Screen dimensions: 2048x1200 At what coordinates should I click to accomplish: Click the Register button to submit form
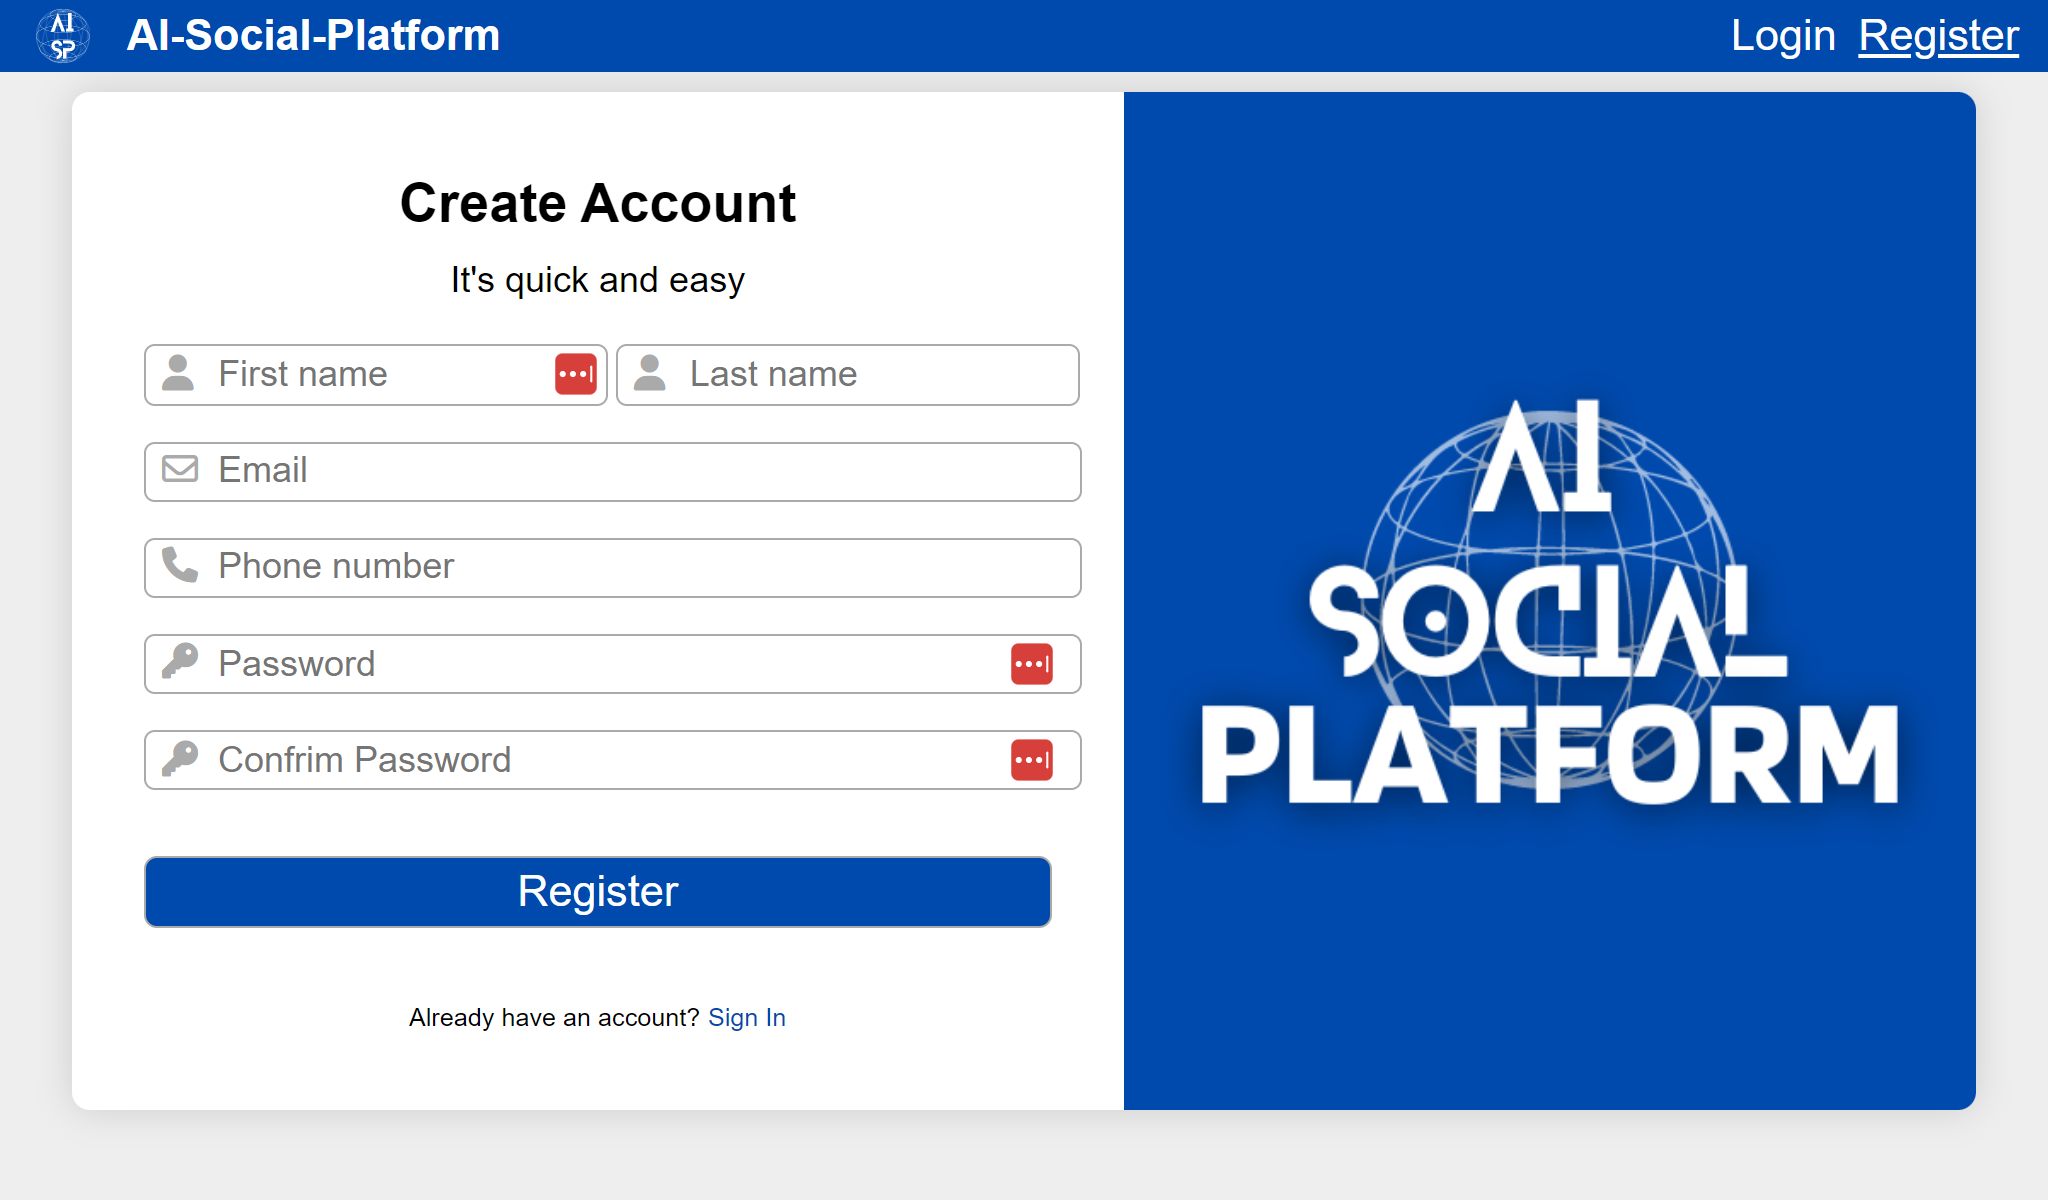click(597, 890)
